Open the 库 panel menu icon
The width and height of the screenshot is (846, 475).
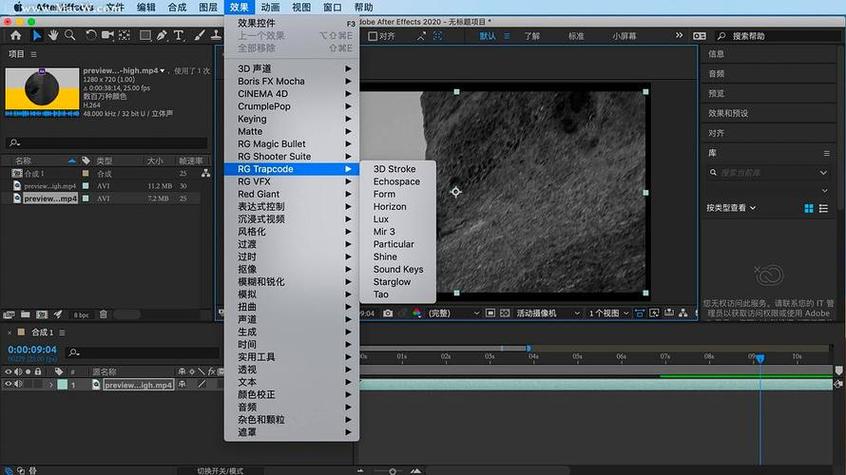click(x=827, y=153)
